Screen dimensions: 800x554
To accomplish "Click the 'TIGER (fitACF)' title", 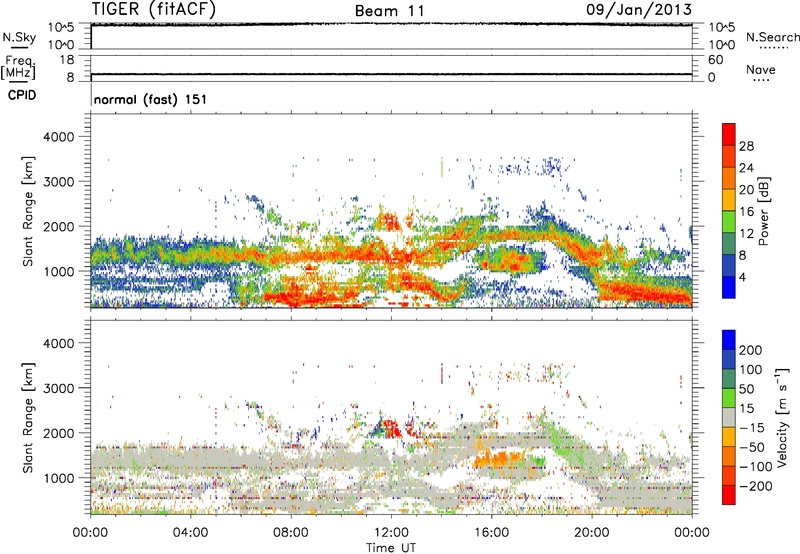I will pos(154,9).
